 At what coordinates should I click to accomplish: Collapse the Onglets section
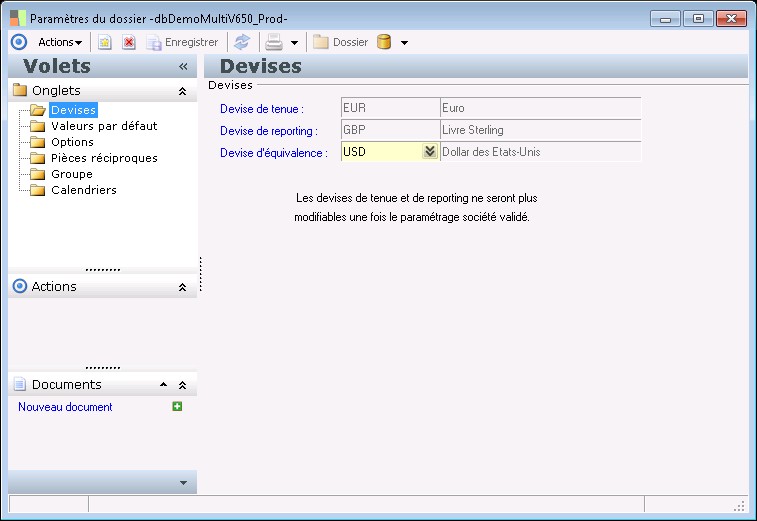click(182, 90)
